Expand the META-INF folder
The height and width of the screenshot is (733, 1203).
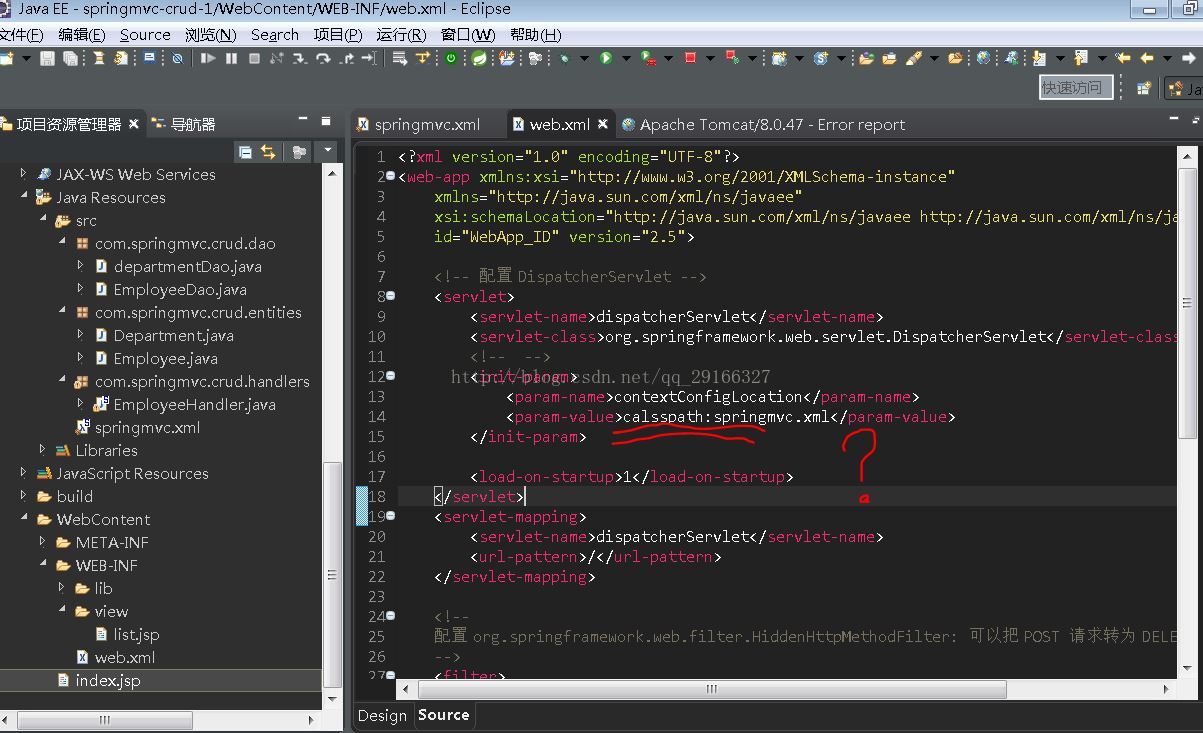[43, 542]
